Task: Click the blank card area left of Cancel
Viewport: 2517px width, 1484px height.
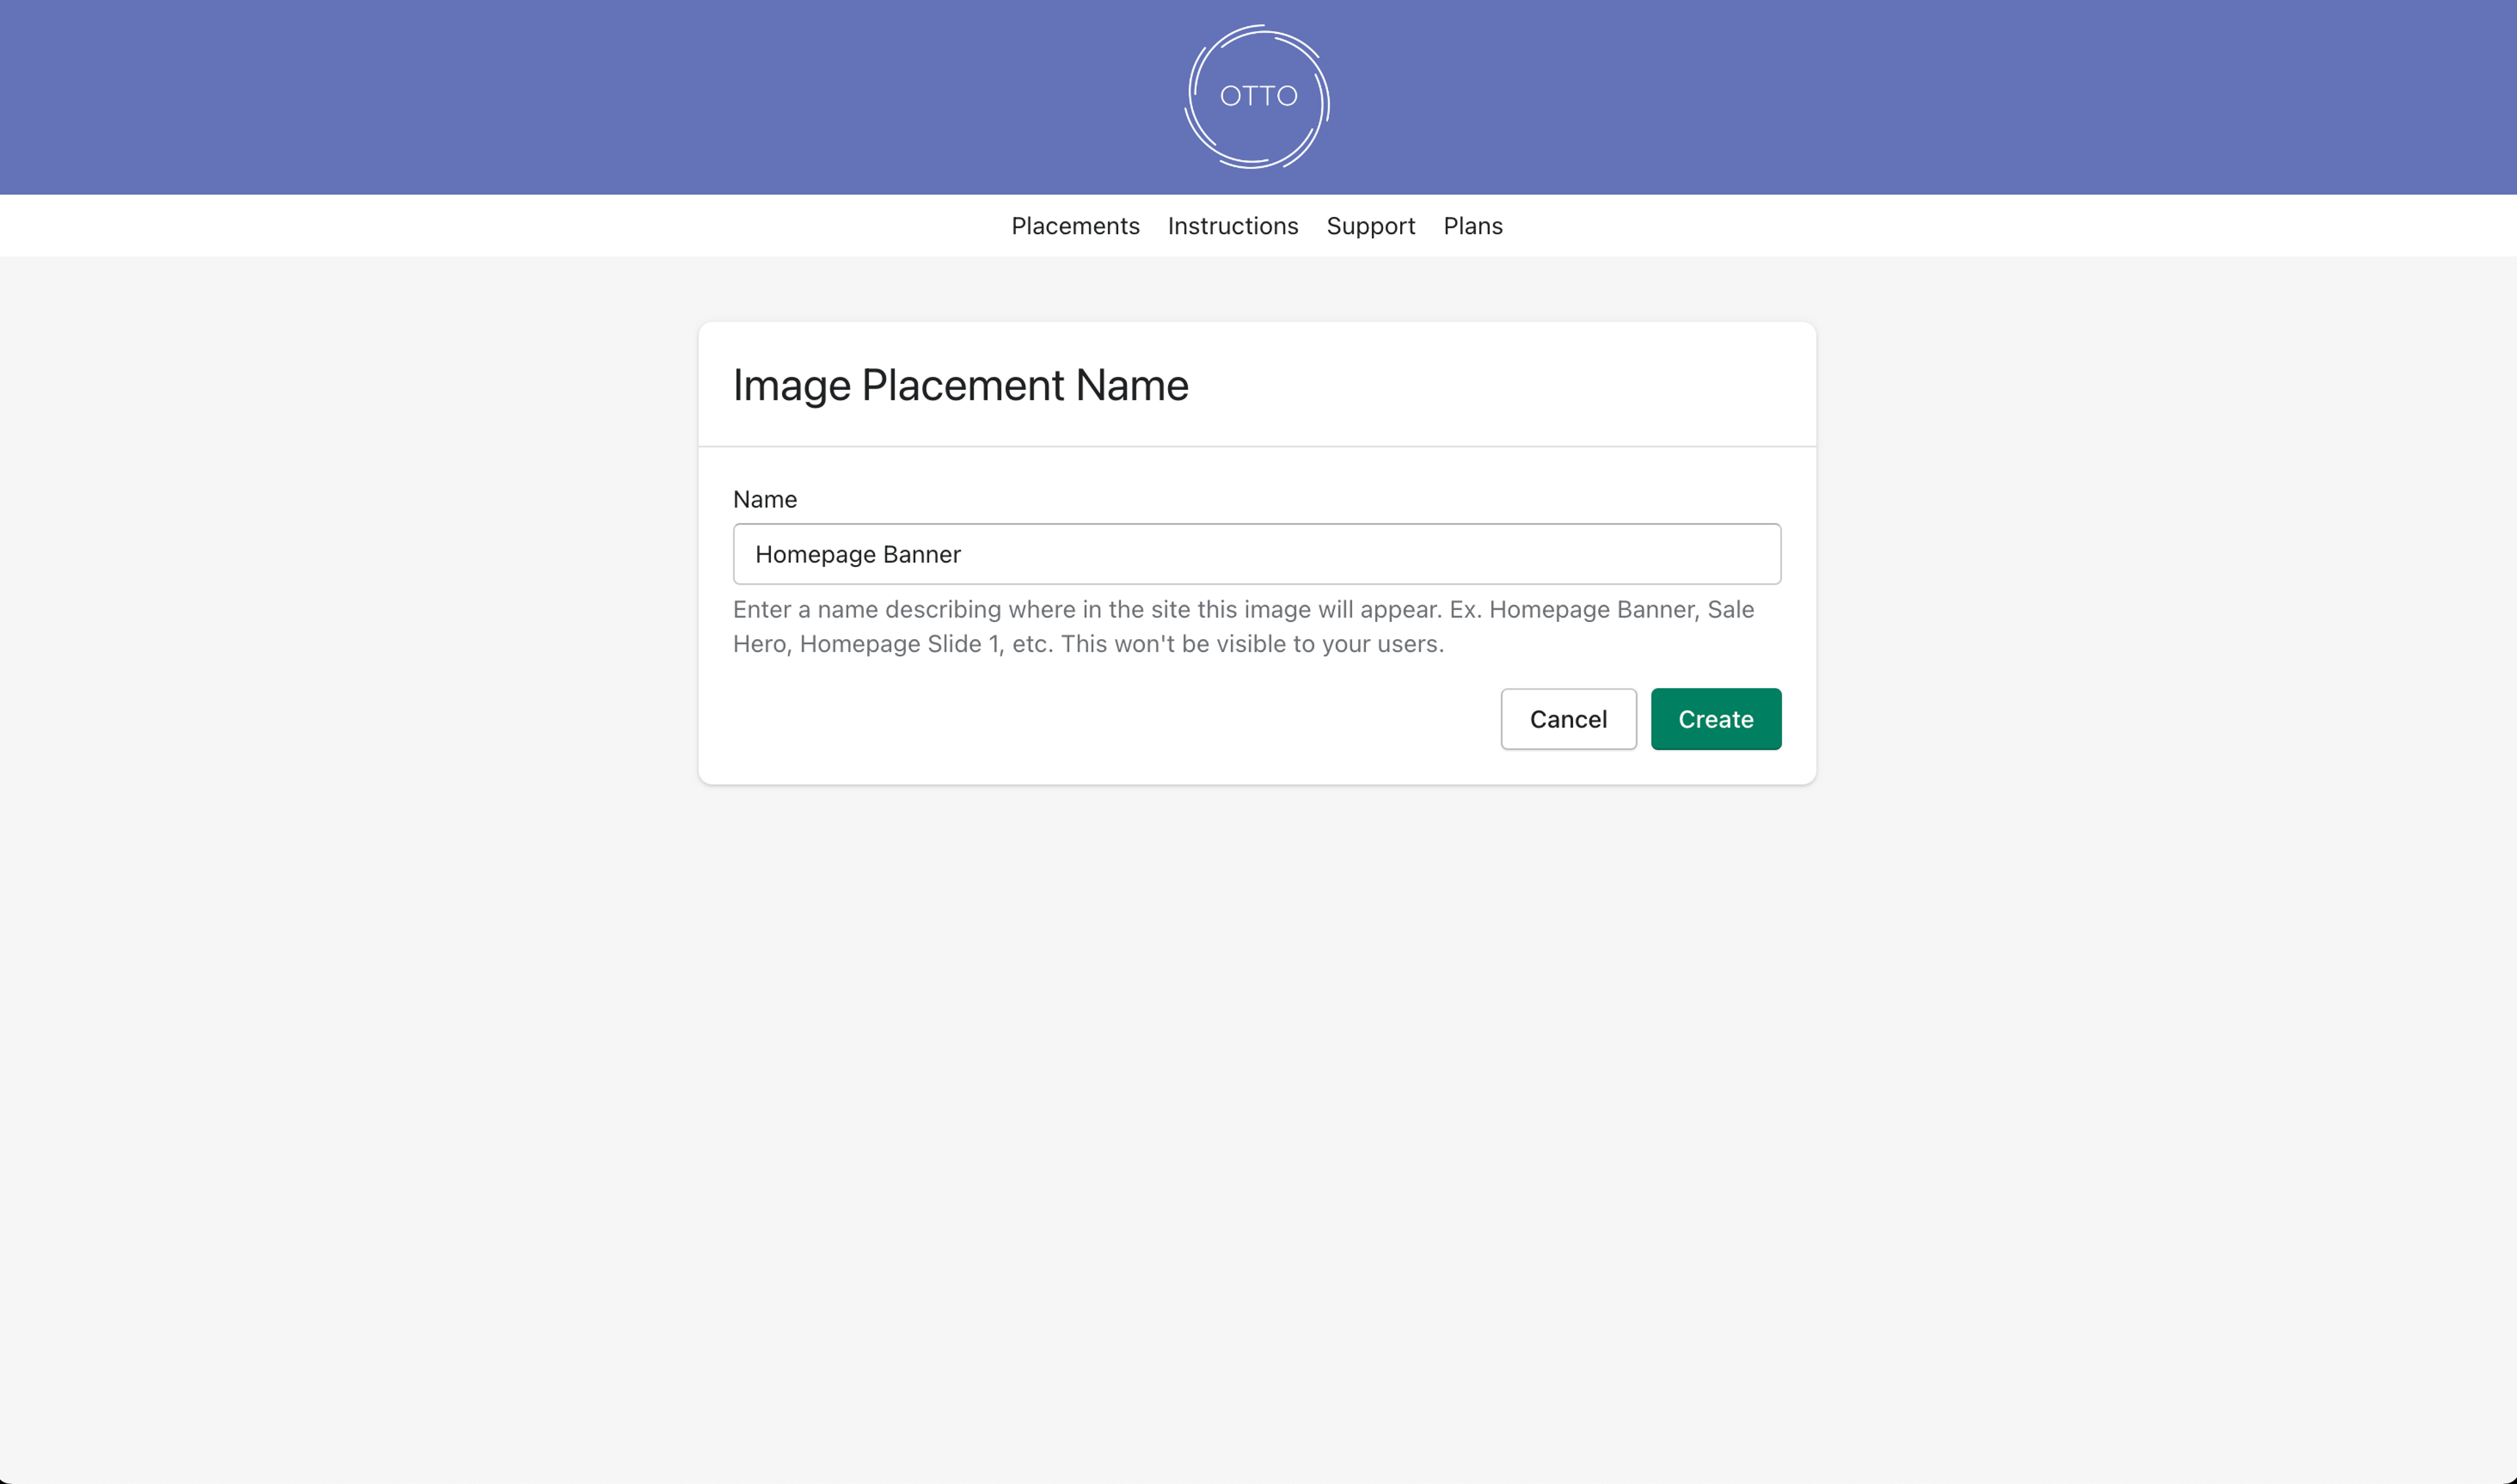Action: 1100,719
